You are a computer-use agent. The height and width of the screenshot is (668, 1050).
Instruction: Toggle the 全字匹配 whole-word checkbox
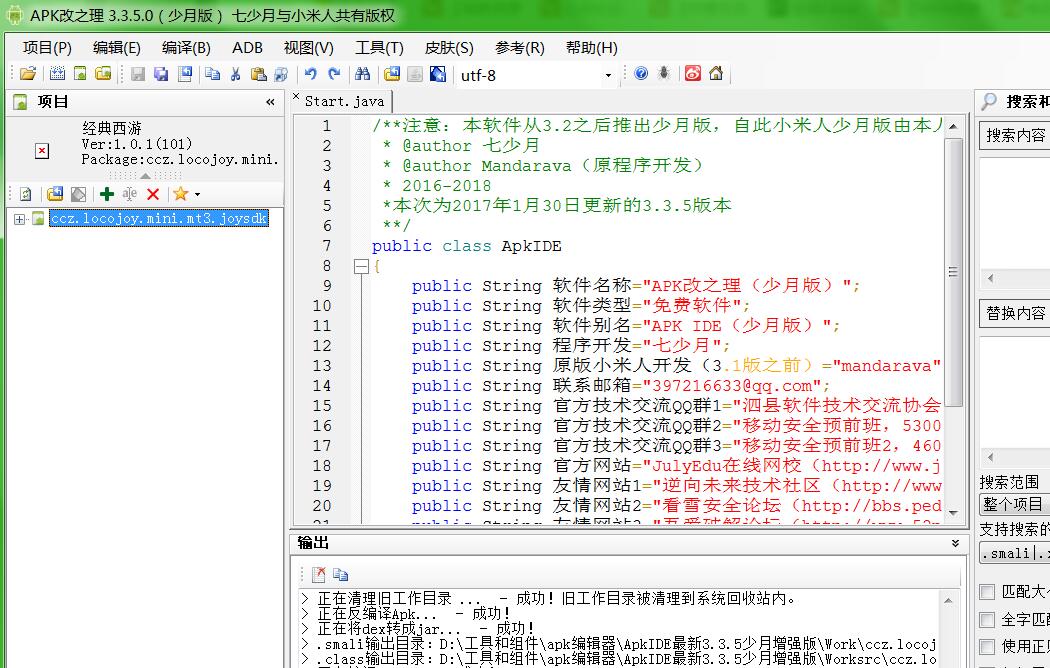pyautogui.click(x=987, y=620)
